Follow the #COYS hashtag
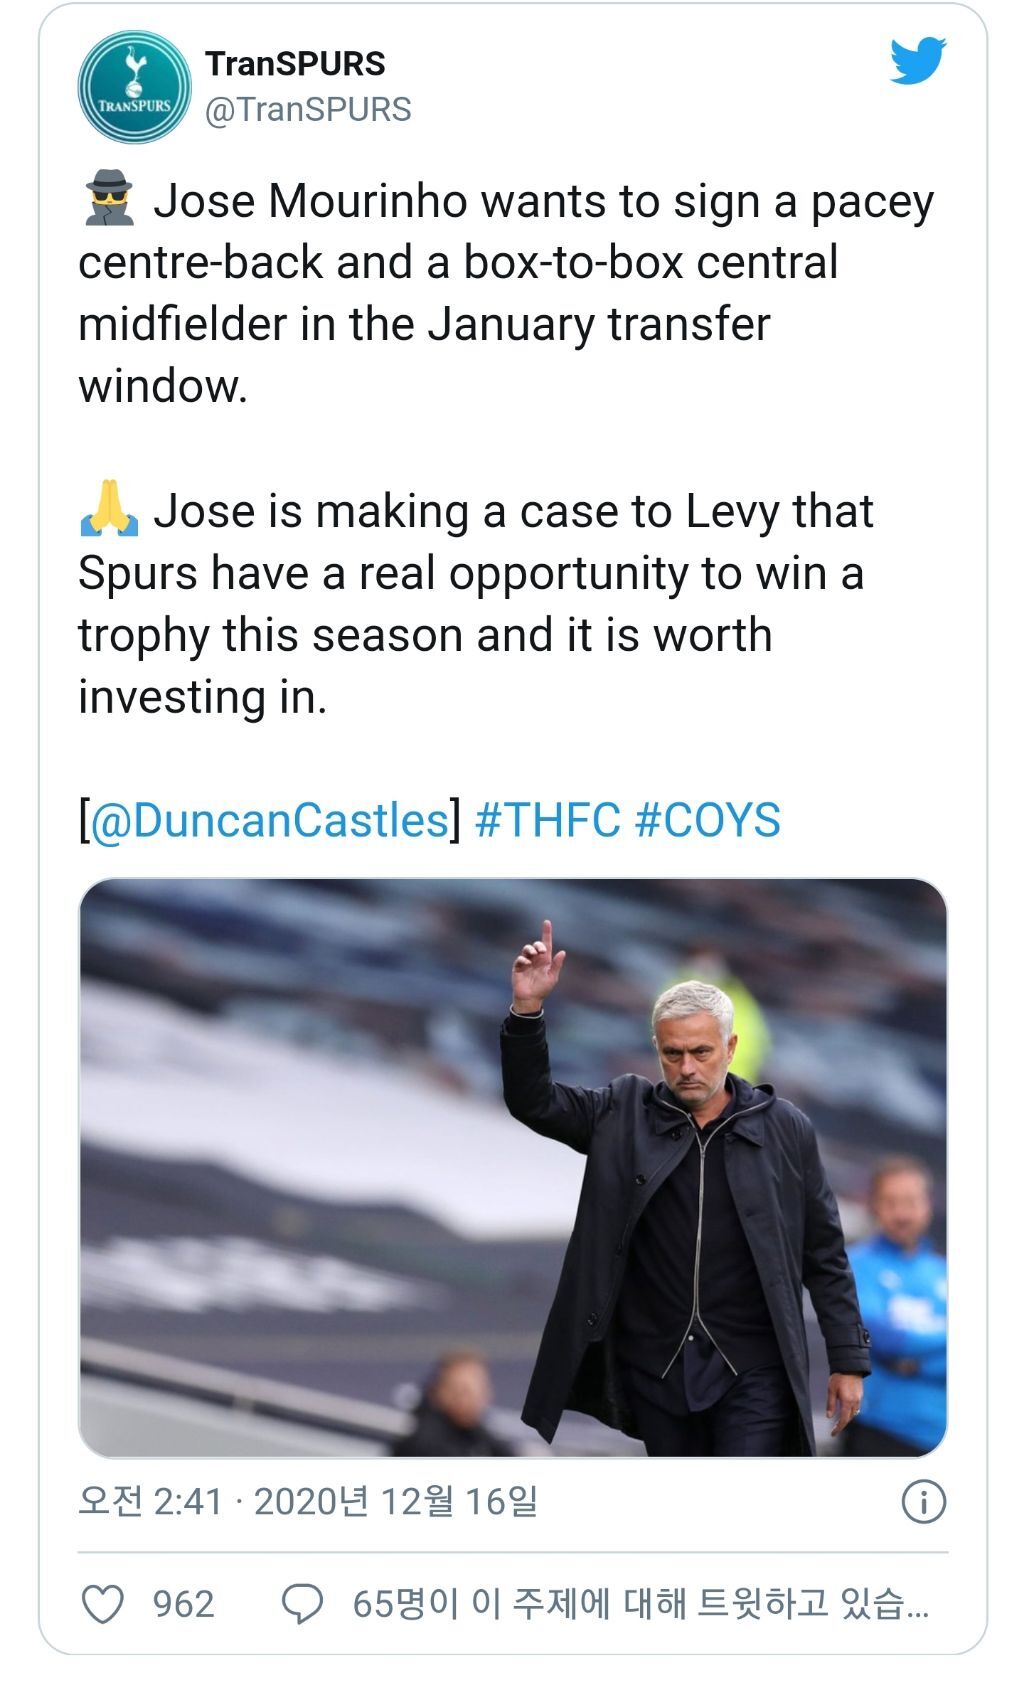 (707, 820)
